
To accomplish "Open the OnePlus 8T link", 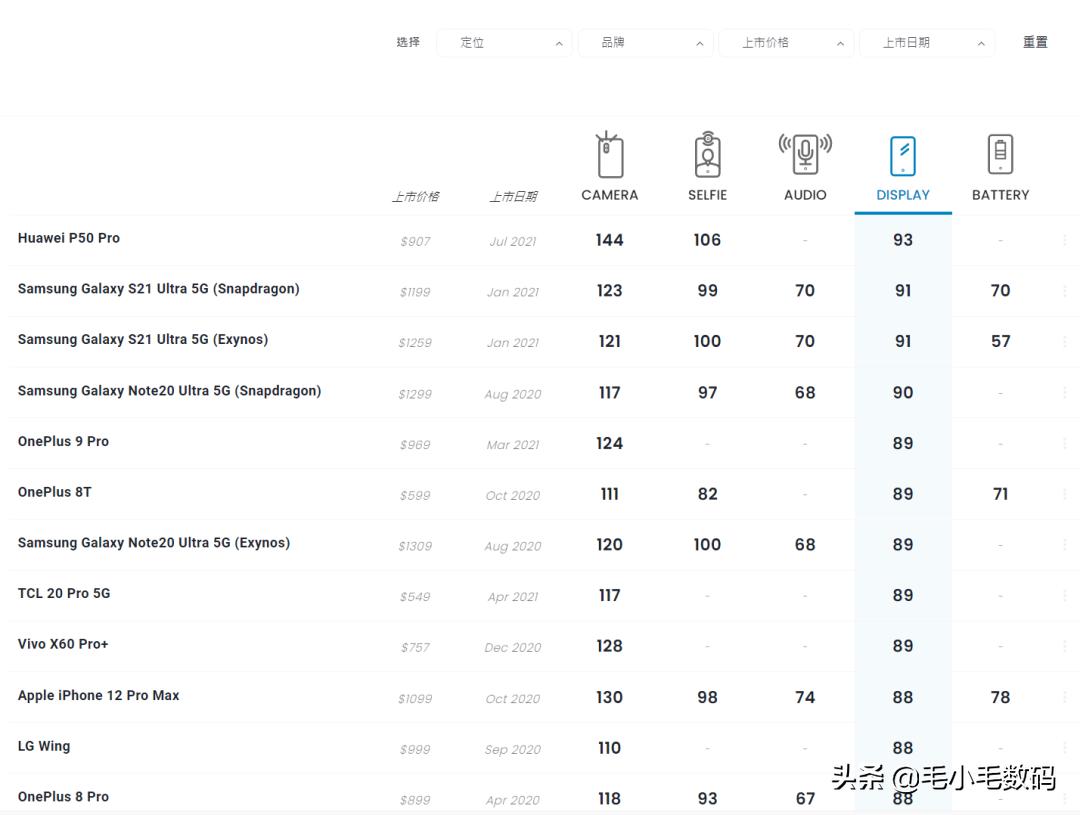I will 54,492.
